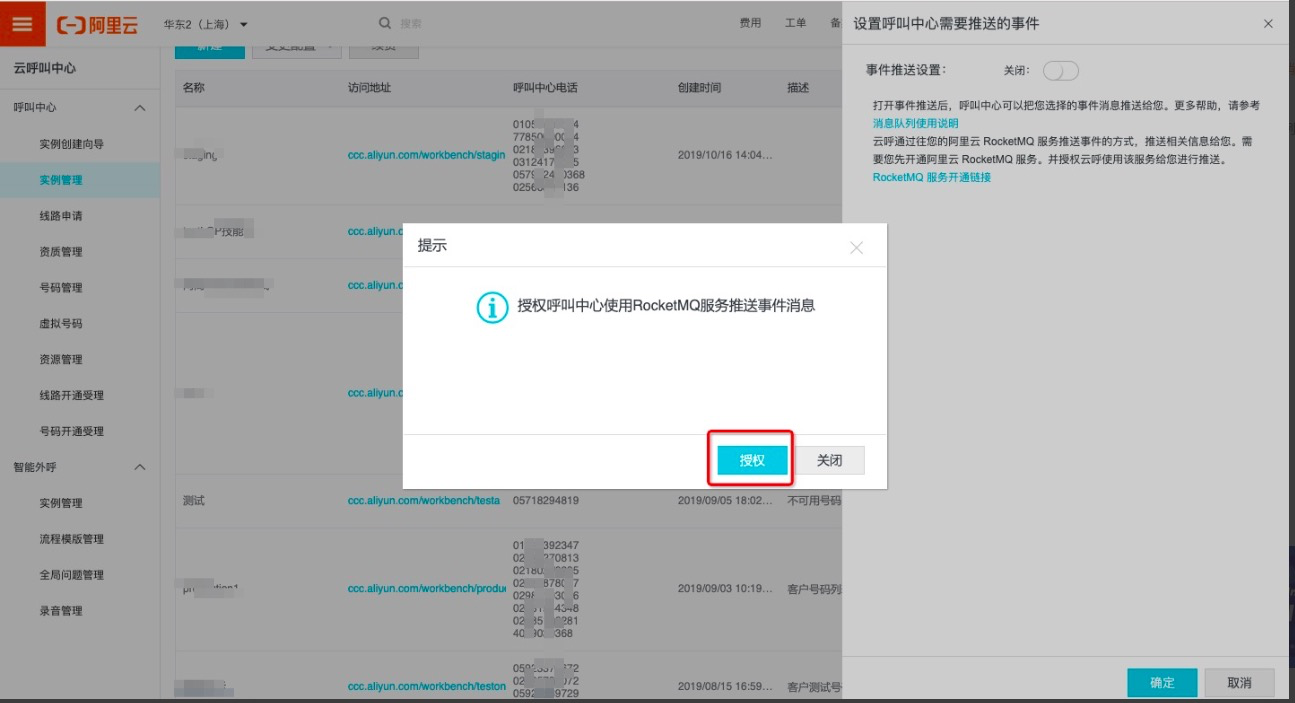
Task: Click the 云呼叫中心 sidebar title
Action: click(44, 68)
